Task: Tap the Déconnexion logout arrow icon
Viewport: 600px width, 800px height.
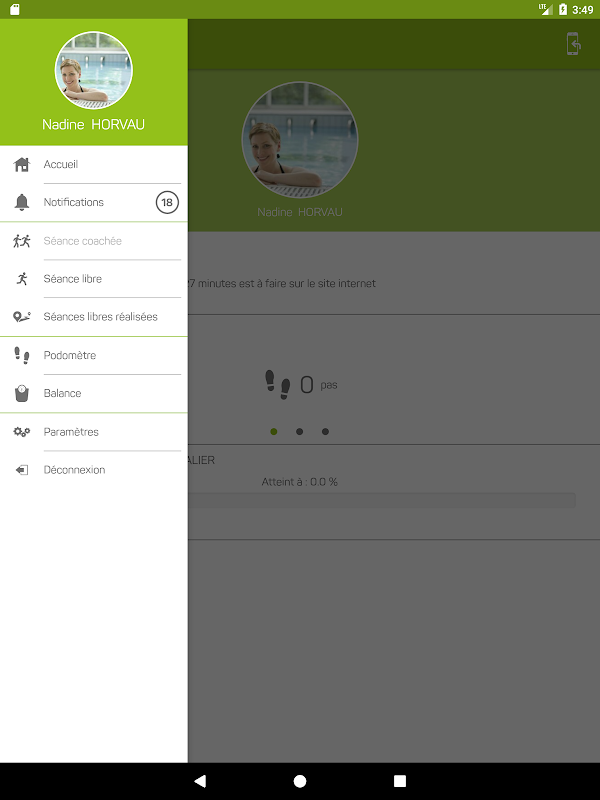Action: [22, 470]
